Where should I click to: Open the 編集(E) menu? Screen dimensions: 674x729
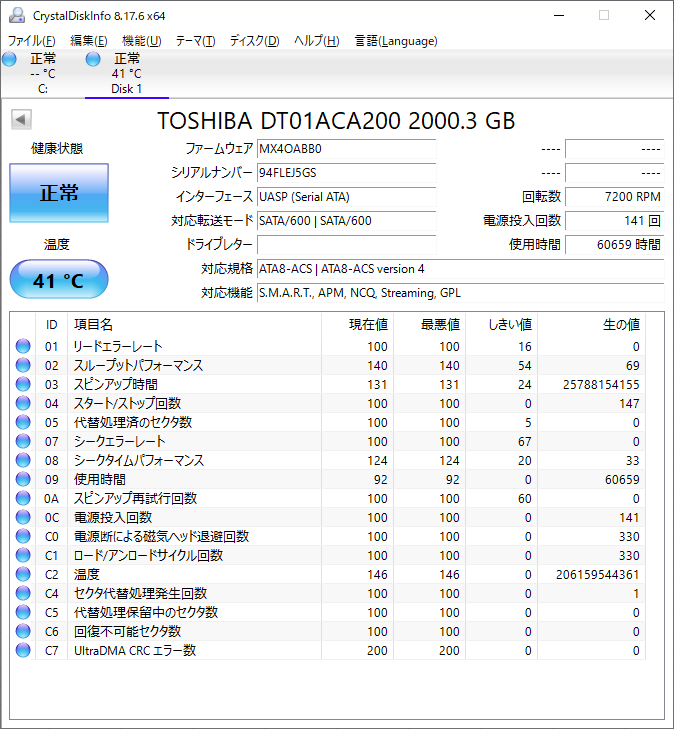[89, 41]
